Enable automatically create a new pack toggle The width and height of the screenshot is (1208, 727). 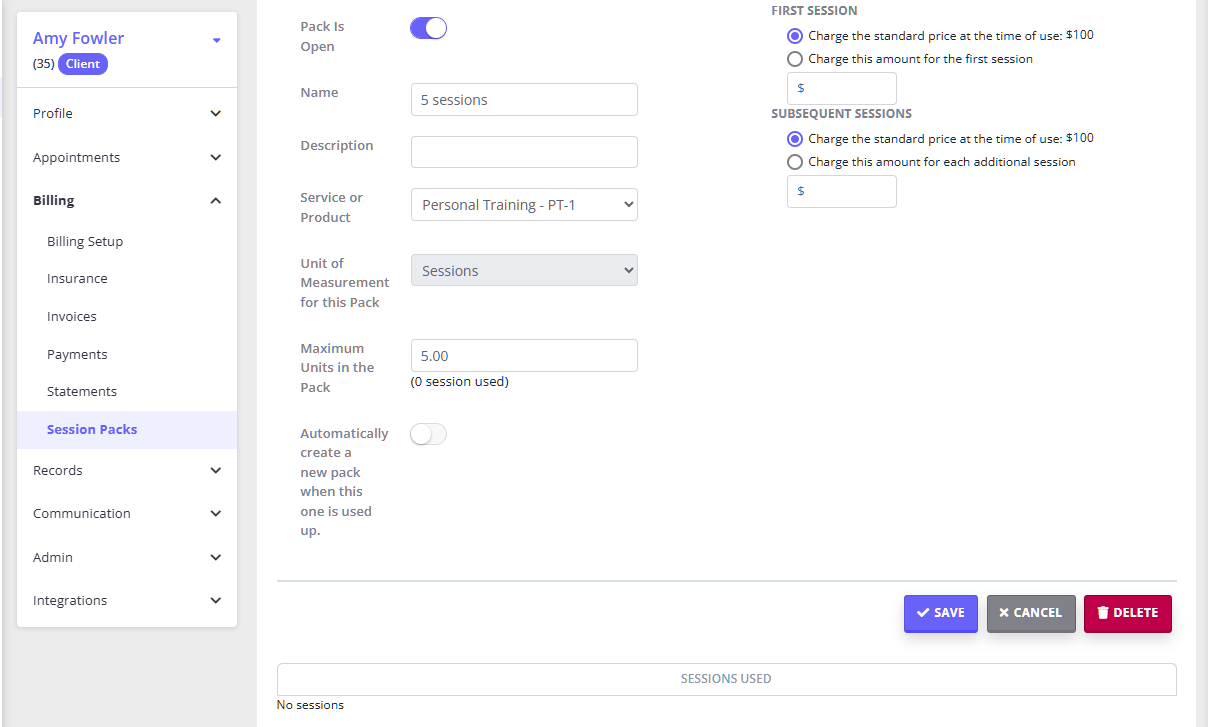(x=428, y=434)
